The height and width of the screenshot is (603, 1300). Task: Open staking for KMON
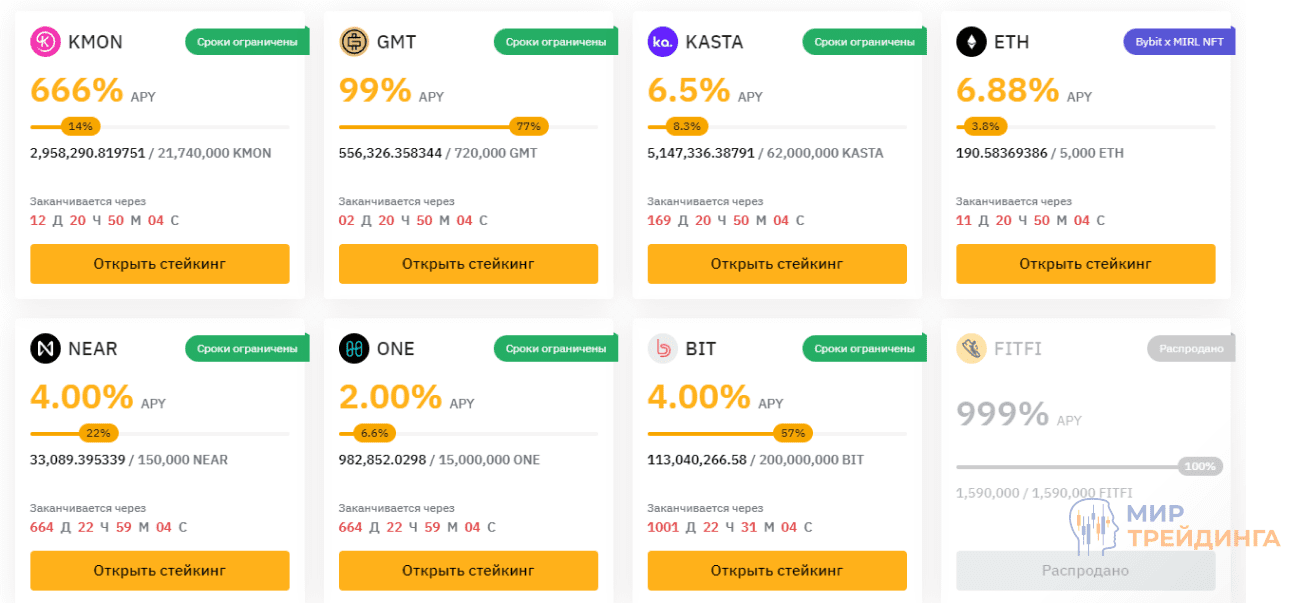(160, 264)
